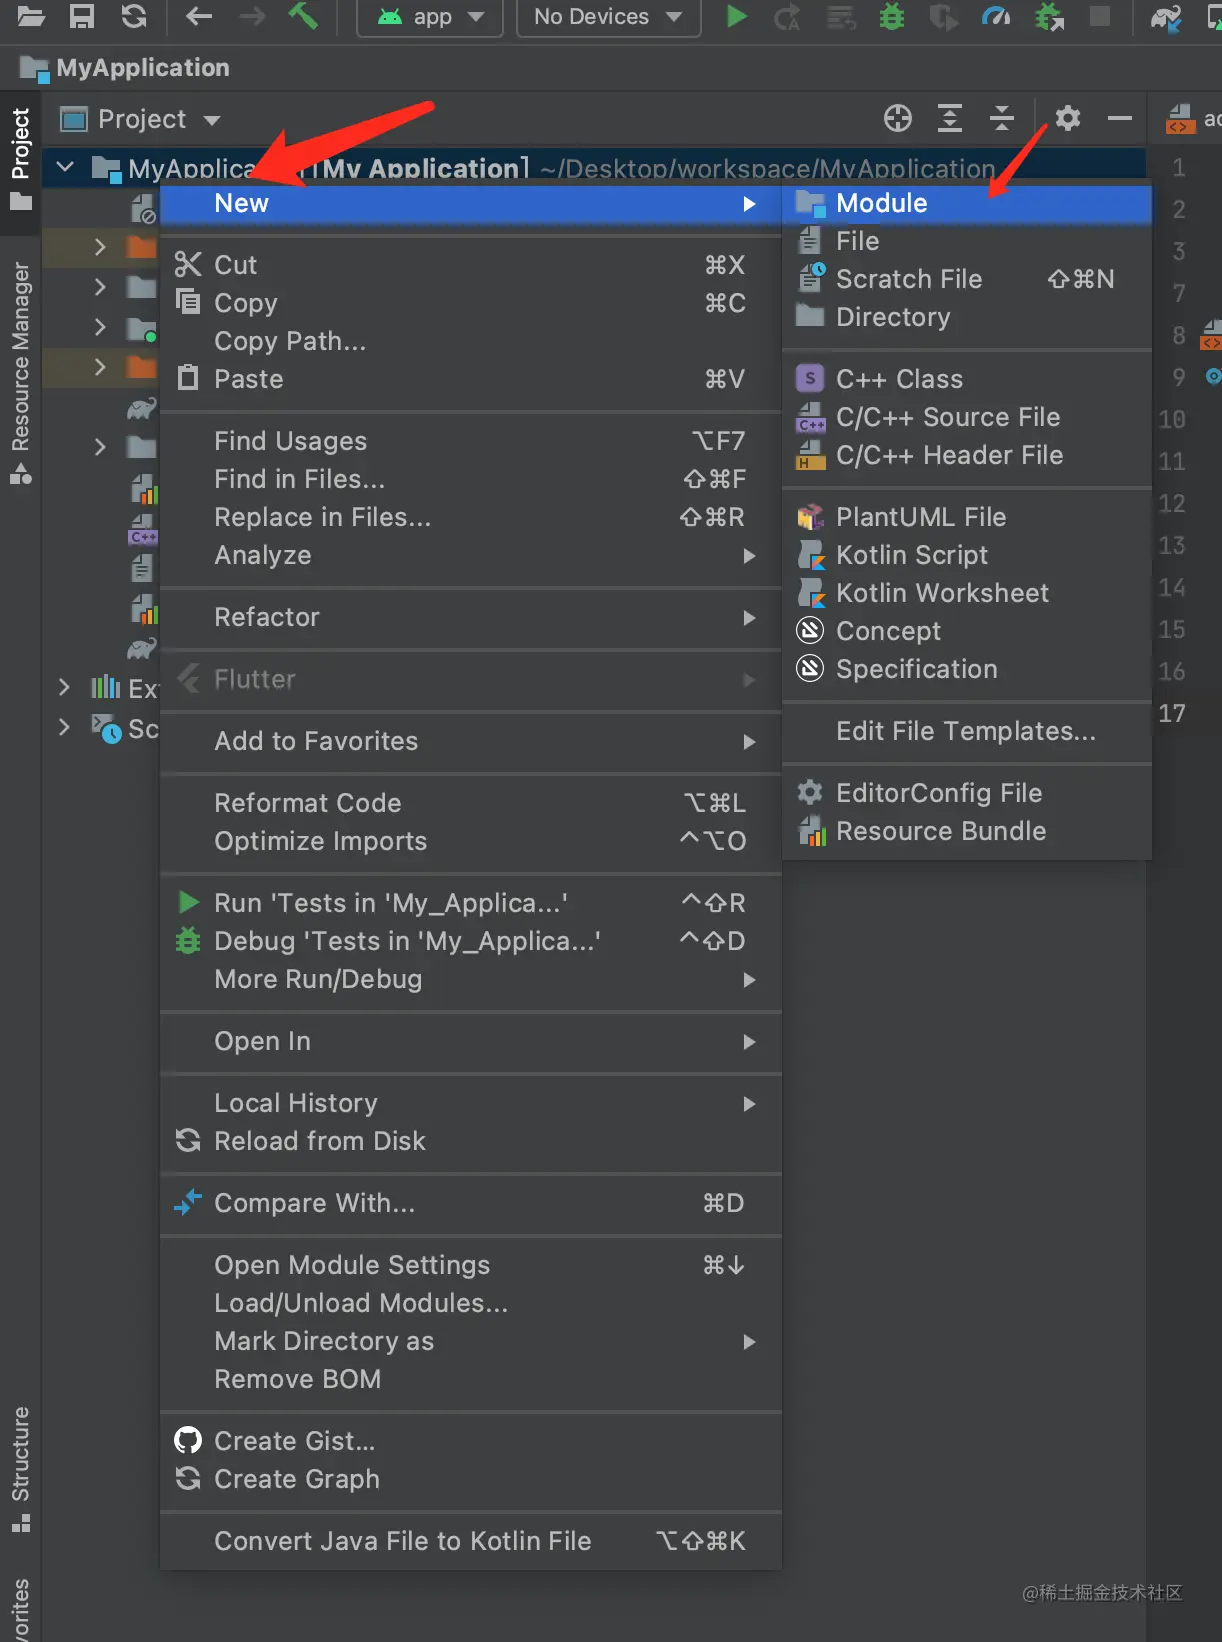Click Paste in the context menu
This screenshot has height=1642, width=1222.
point(471,379)
